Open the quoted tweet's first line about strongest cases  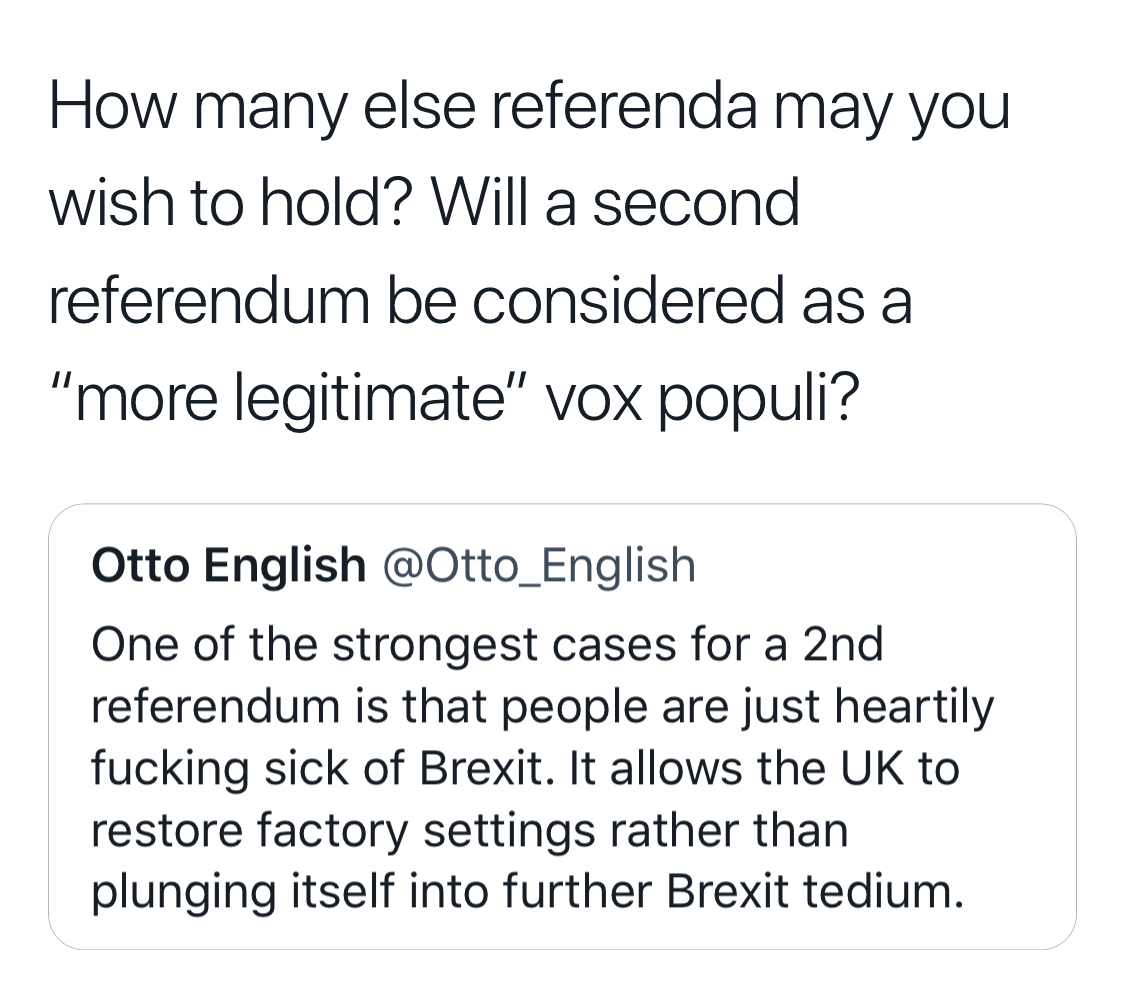pos(487,645)
